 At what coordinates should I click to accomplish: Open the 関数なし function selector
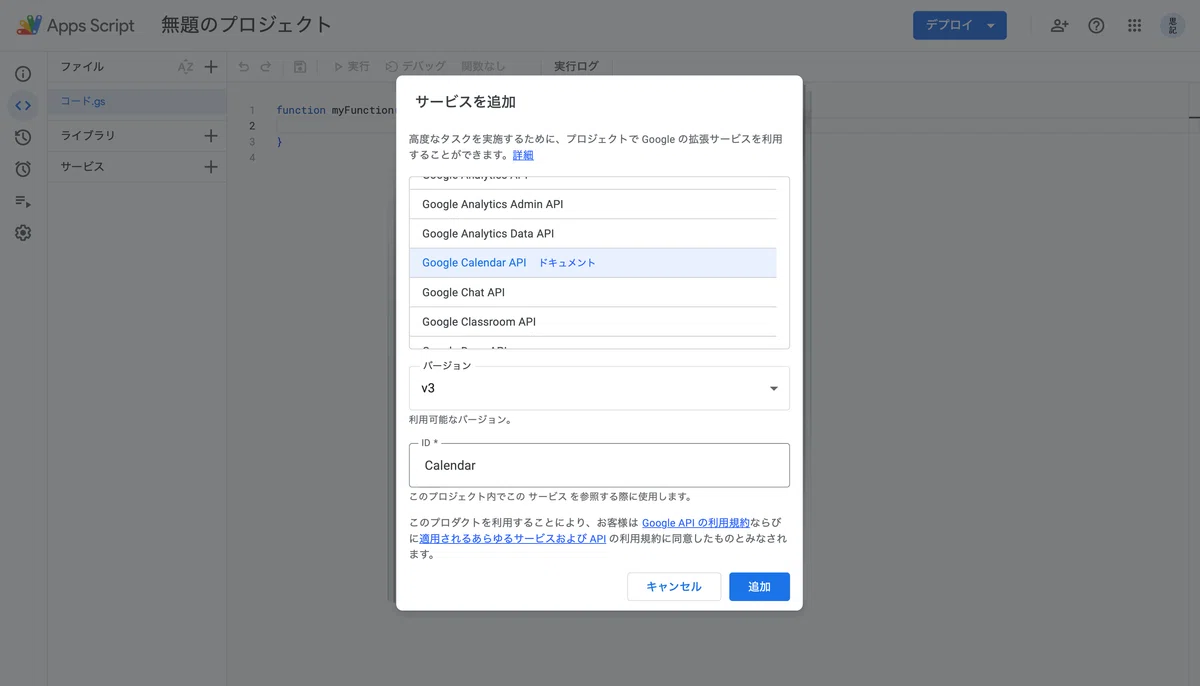click(x=483, y=67)
